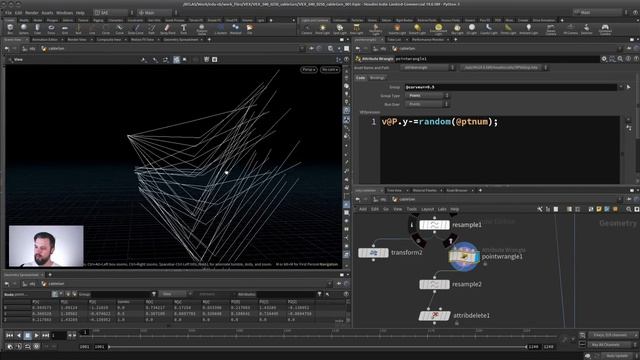Select the Box shelf tool
Screen dimensions: 640x360
click(10, 29)
